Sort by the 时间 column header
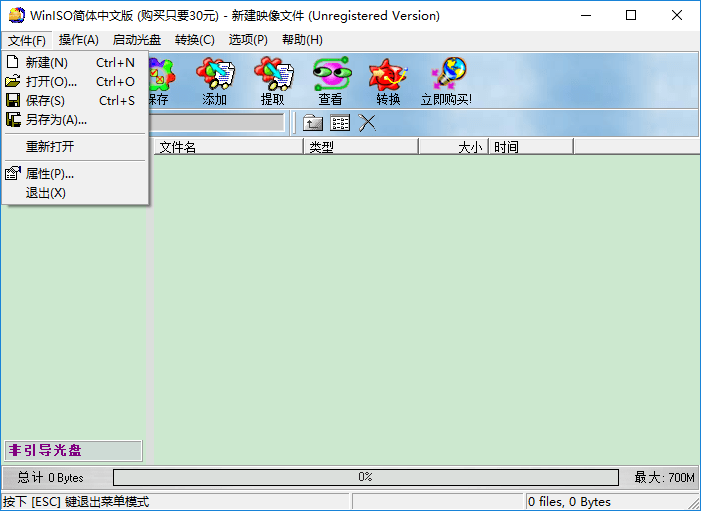The image size is (701, 511). pos(531,147)
